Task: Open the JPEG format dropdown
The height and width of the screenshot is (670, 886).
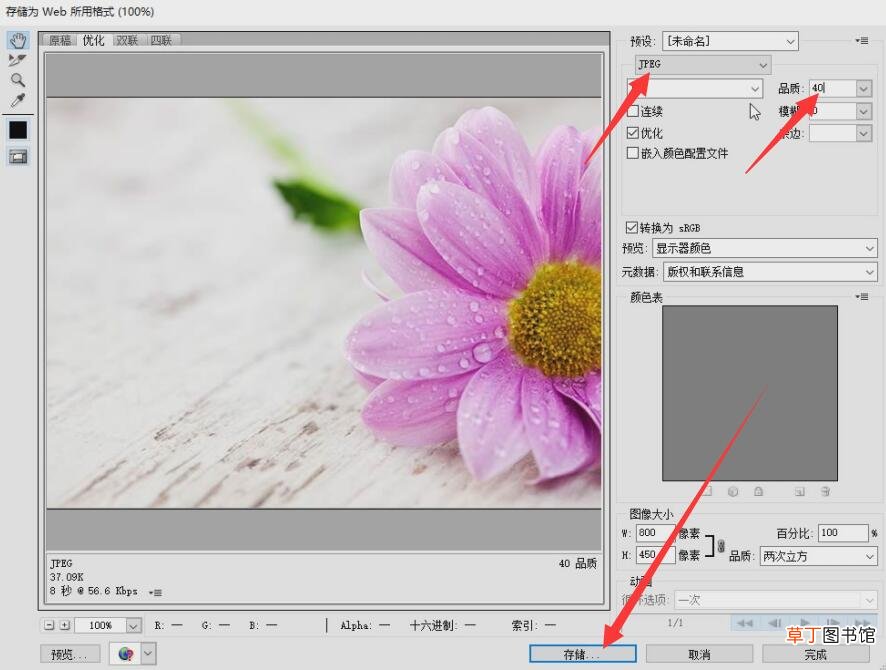Action: 703,64
